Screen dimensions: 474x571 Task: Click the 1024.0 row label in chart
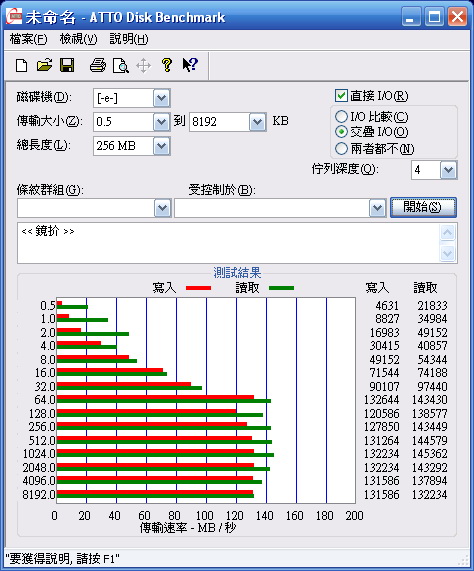[x=39, y=454]
